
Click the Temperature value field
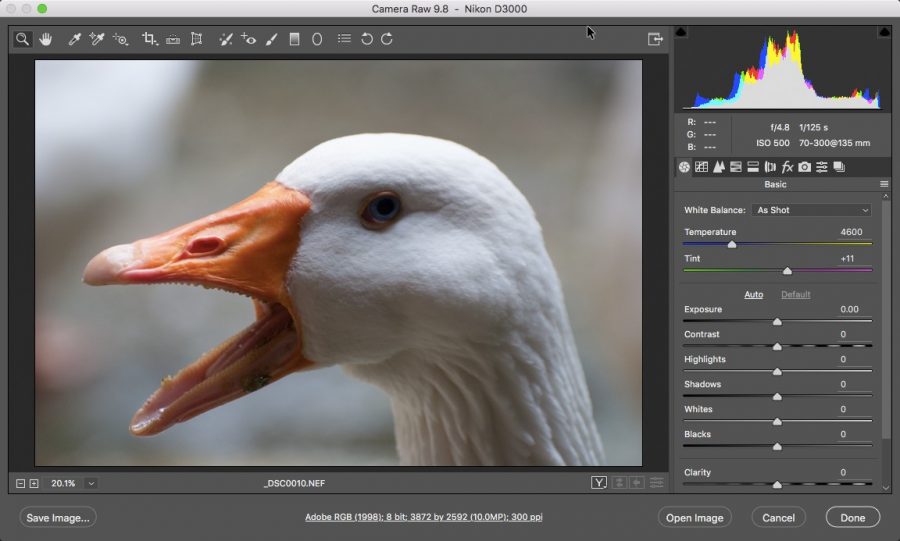(x=850, y=232)
